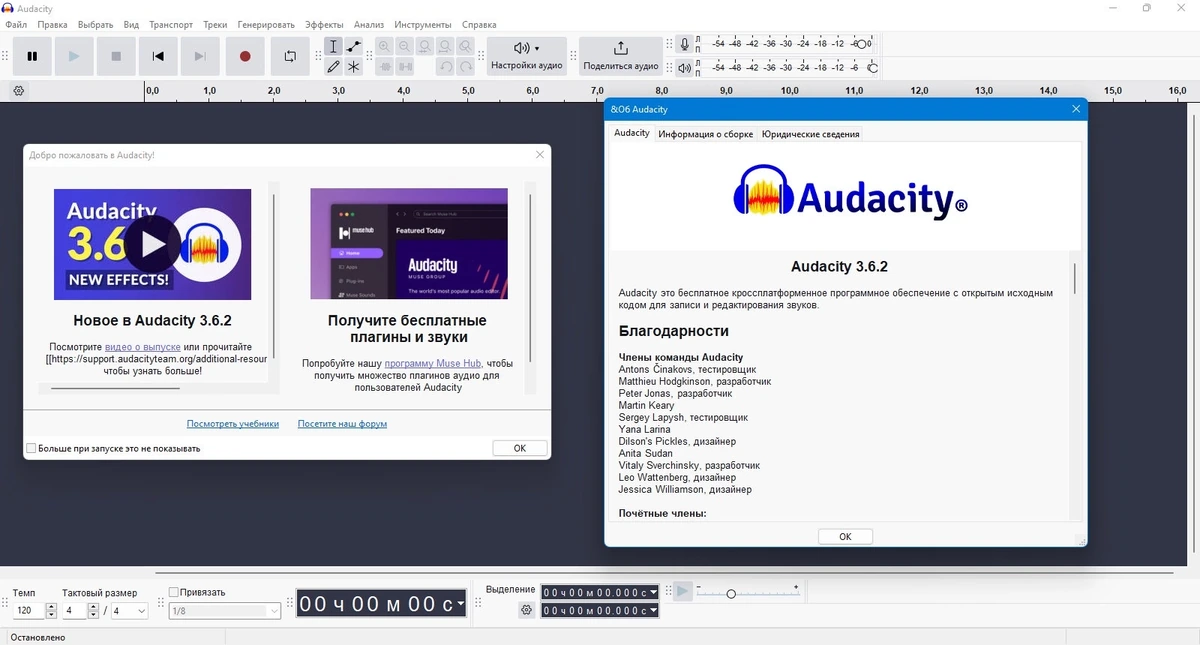The height and width of the screenshot is (645, 1200).
Task: Open the selection start time format dropdown
Action: pyautogui.click(x=654, y=593)
